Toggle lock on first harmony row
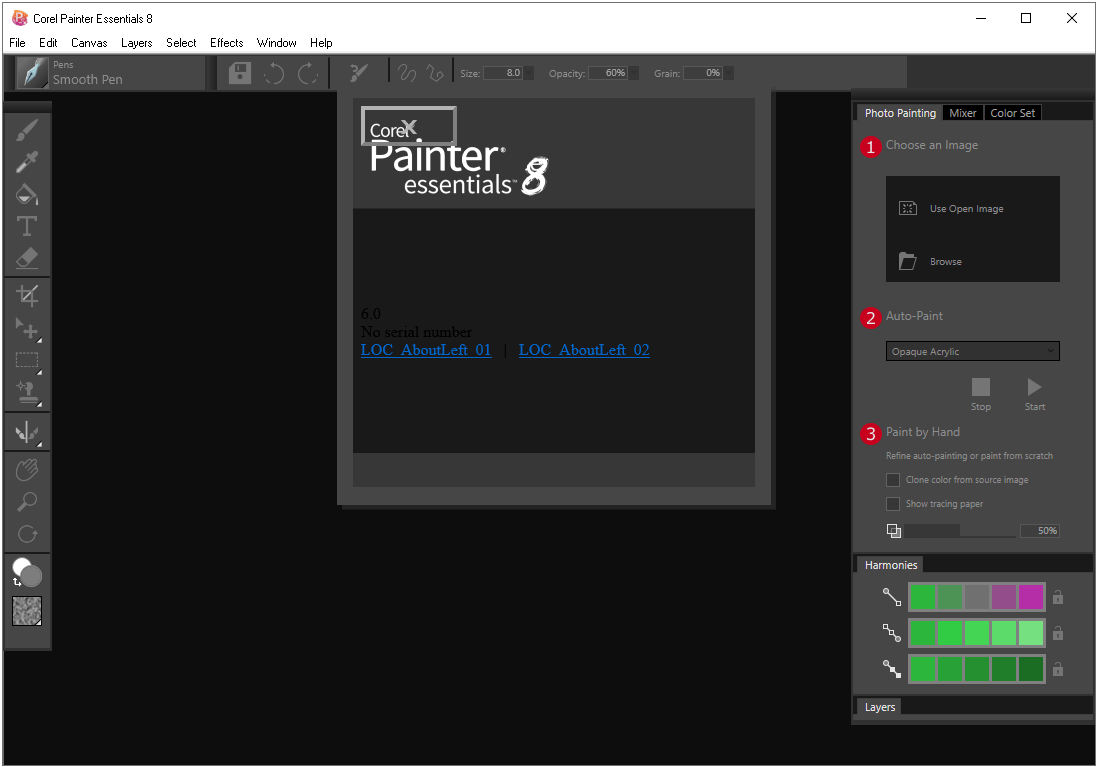The width and height of the screenshot is (1098, 767). [x=1058, y=597]
